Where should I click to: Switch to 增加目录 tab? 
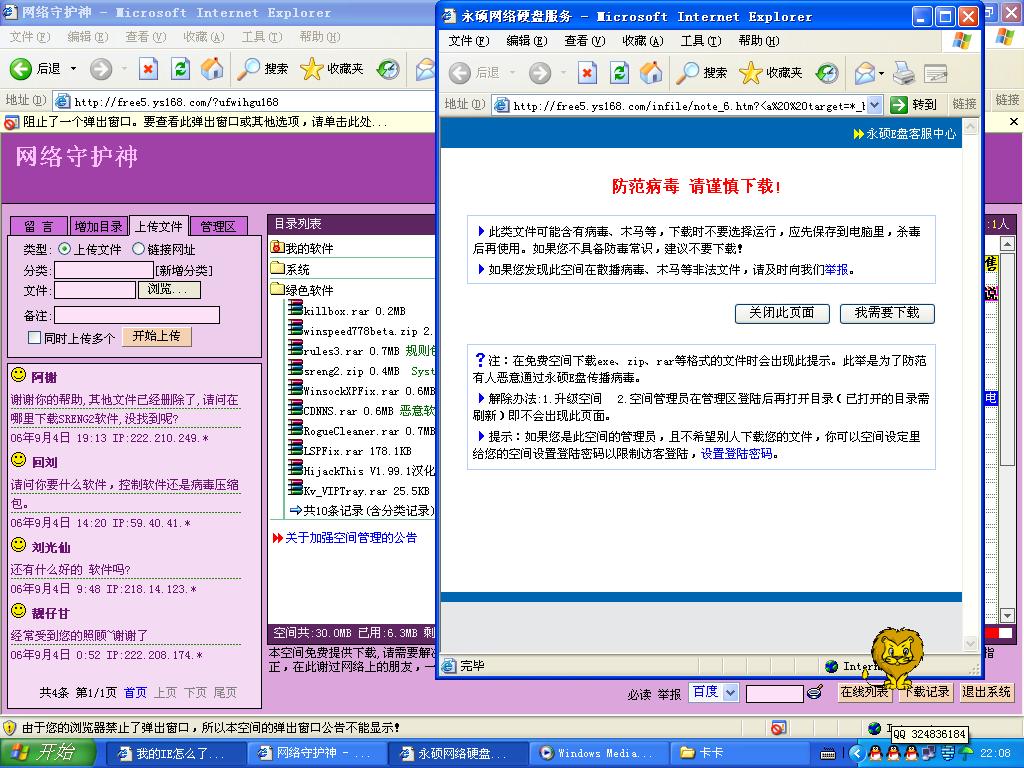pos(98,227)
